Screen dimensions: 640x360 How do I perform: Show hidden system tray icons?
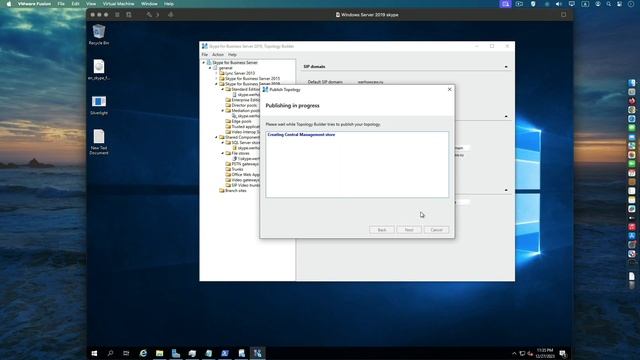click(x=514, y=353)
